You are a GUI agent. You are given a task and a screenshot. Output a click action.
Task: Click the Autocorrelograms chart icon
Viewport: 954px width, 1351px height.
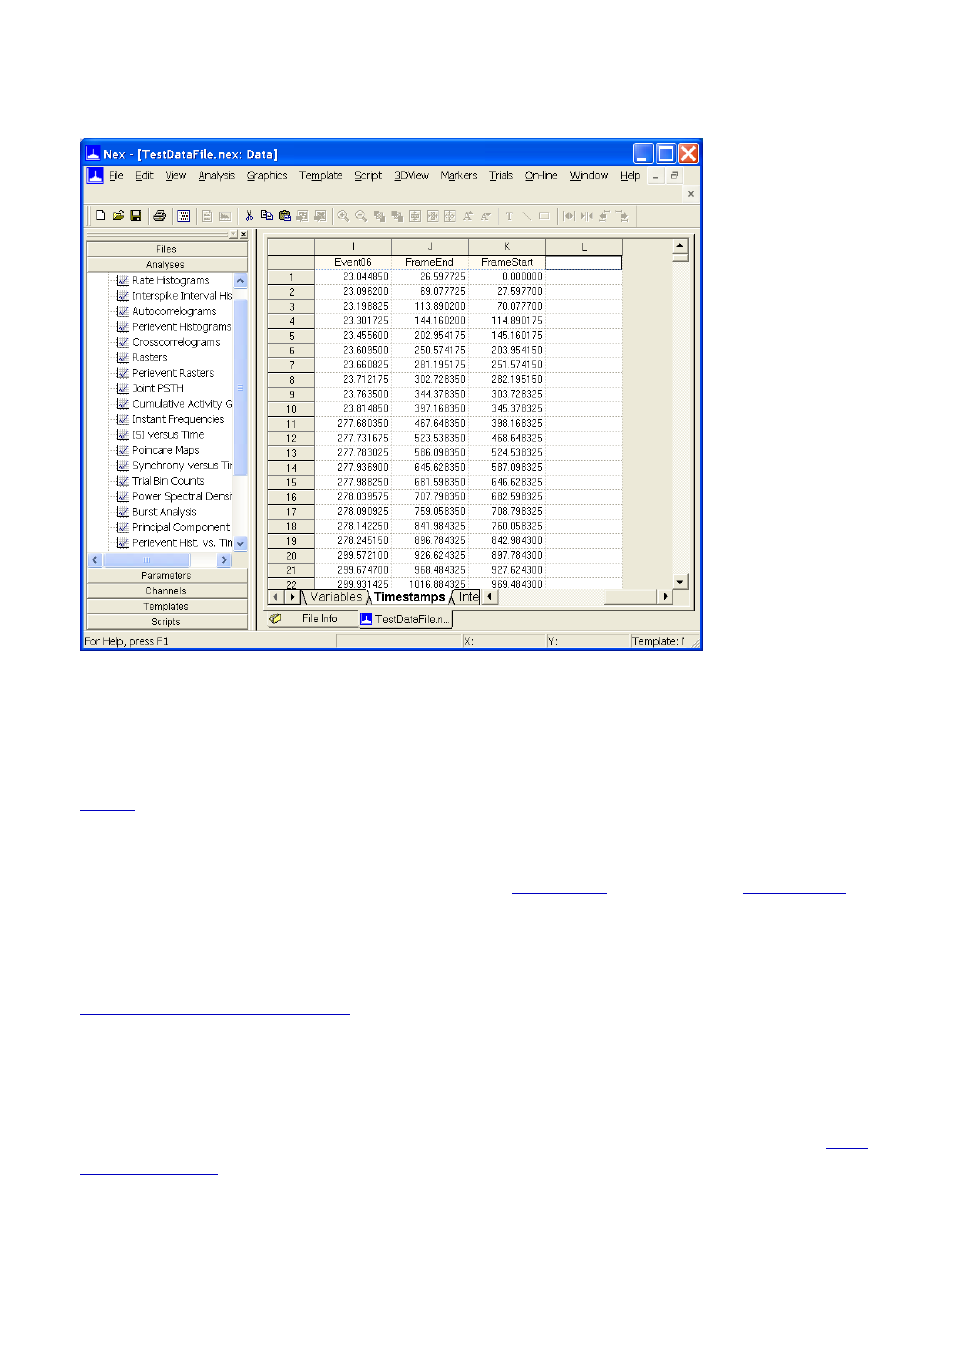[122, 311]
